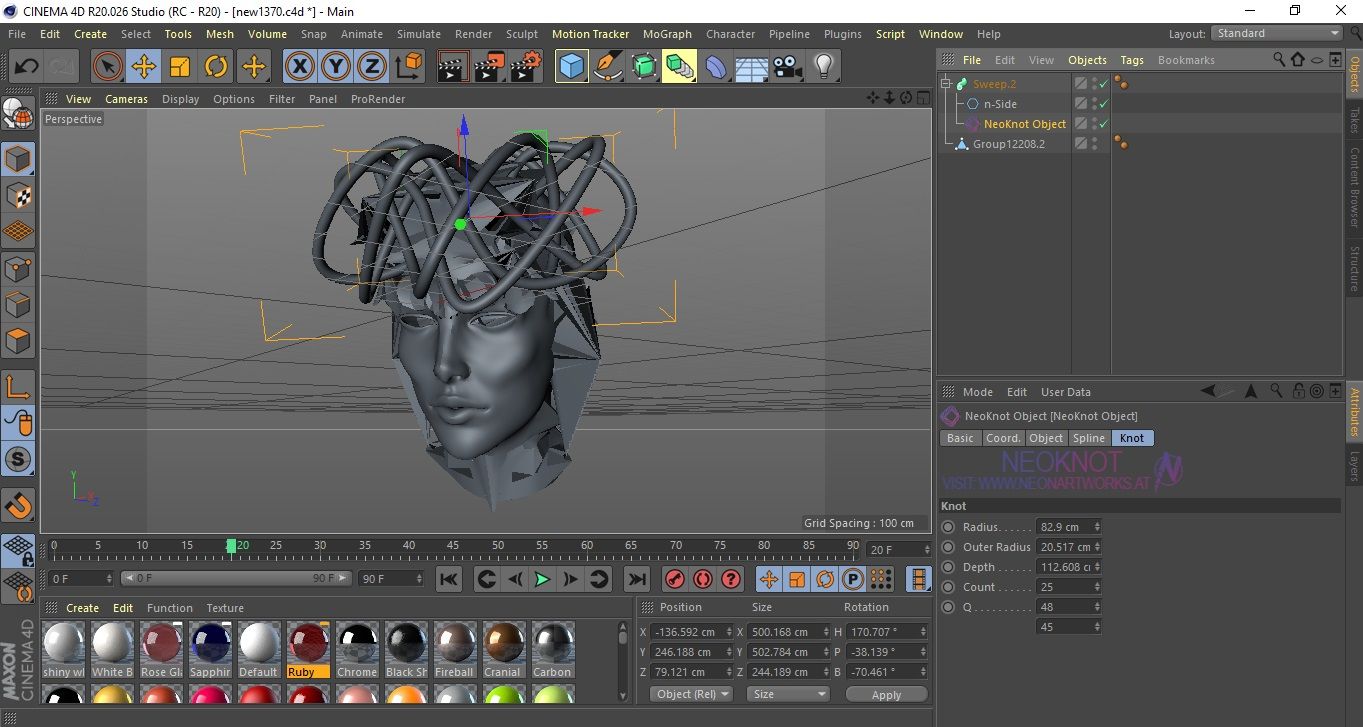Select the Live Selection tool
The image size is (1363, 727).
pyautogui.click(x=108, y=67)
